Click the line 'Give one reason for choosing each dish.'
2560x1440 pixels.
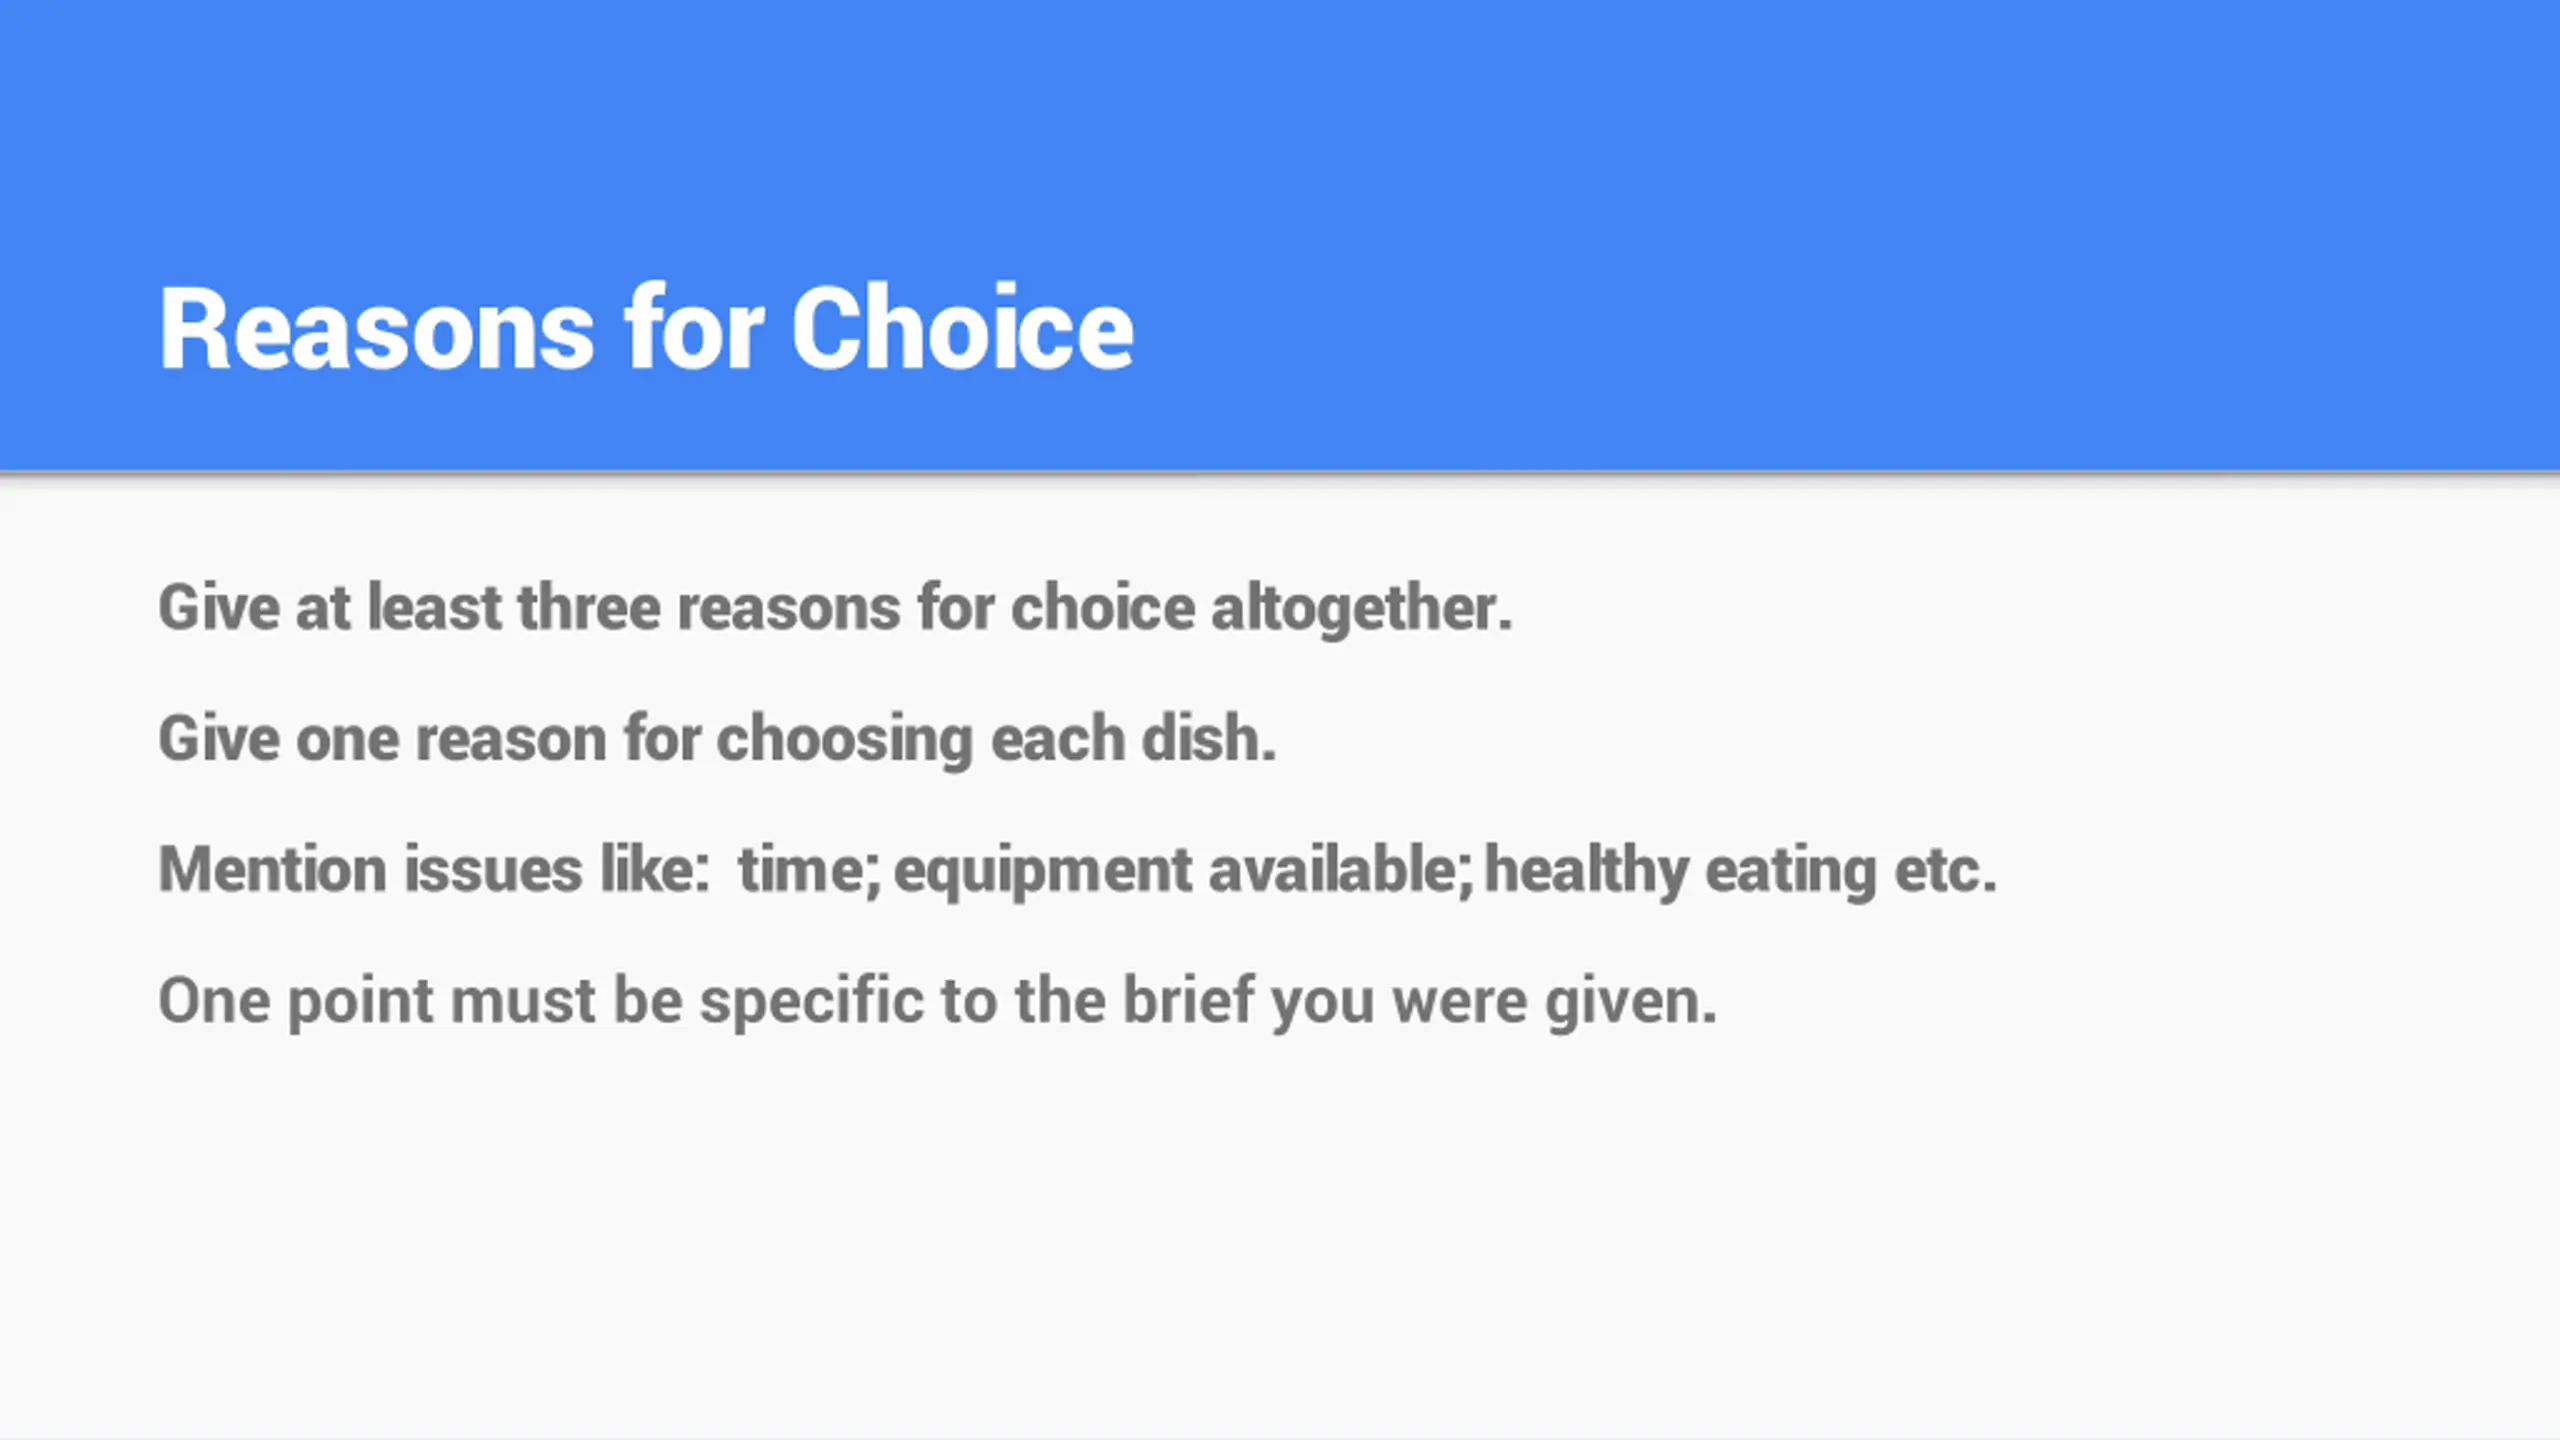pyautogui.click(x=717, y=739)
